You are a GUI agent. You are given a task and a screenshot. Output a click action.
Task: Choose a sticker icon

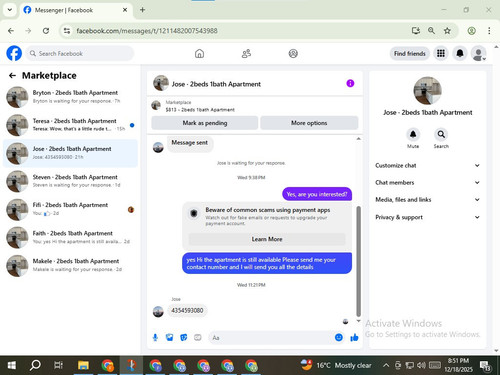point(184,338)
